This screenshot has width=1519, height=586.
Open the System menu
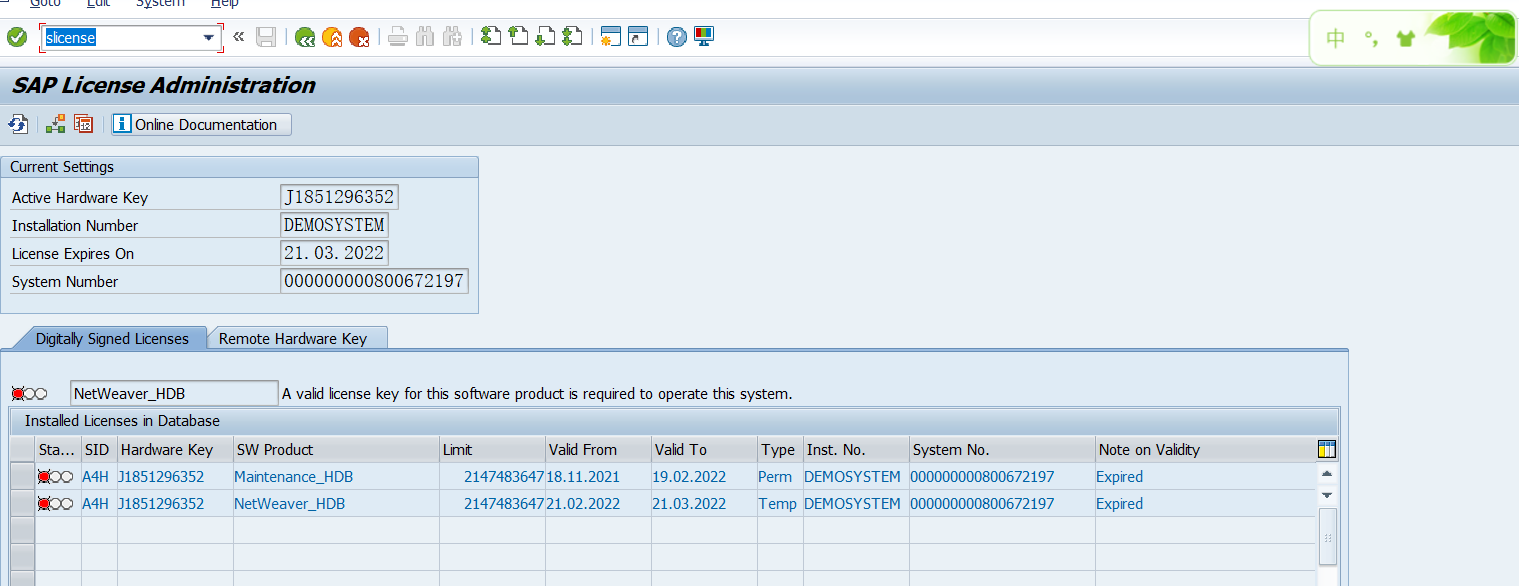tap(160, 3)
